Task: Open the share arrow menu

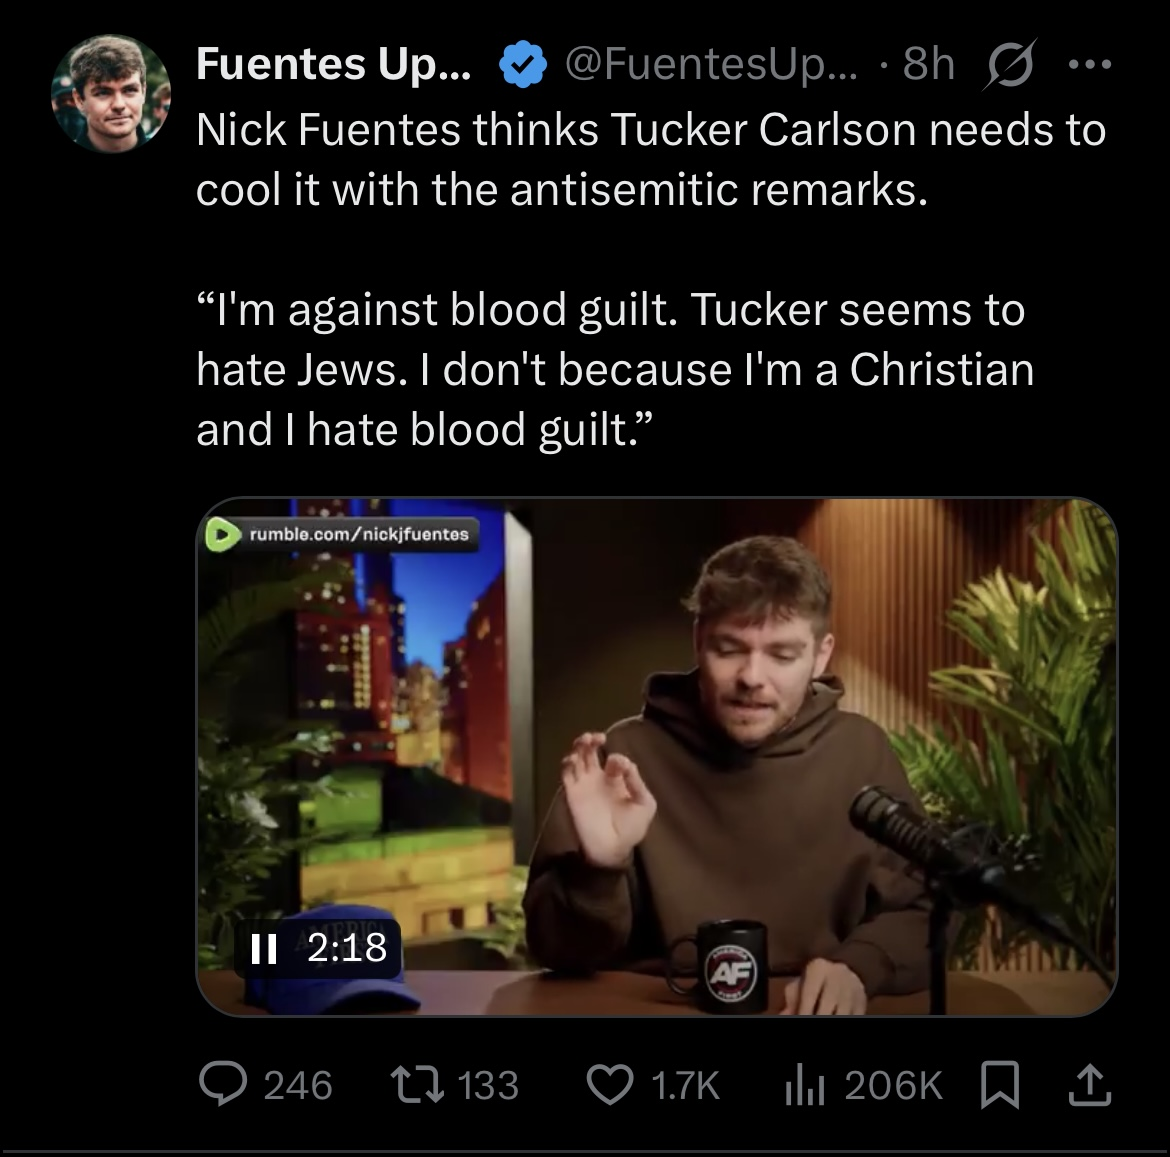Action: click(1091, 1085)
